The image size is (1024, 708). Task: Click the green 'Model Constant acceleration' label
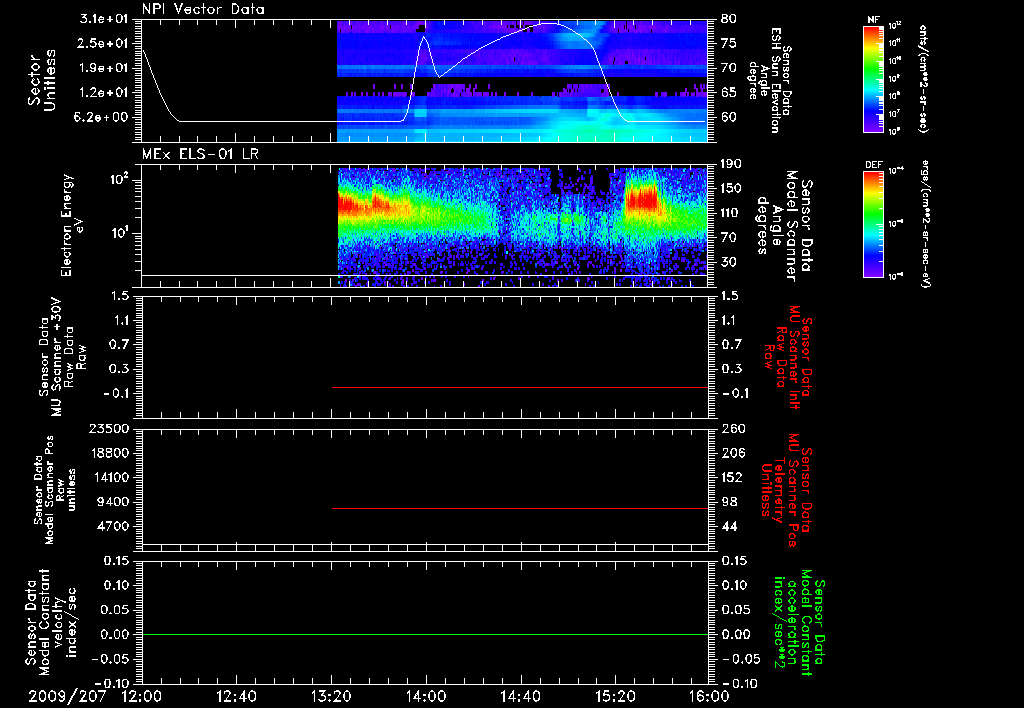[x=799, y=623]
